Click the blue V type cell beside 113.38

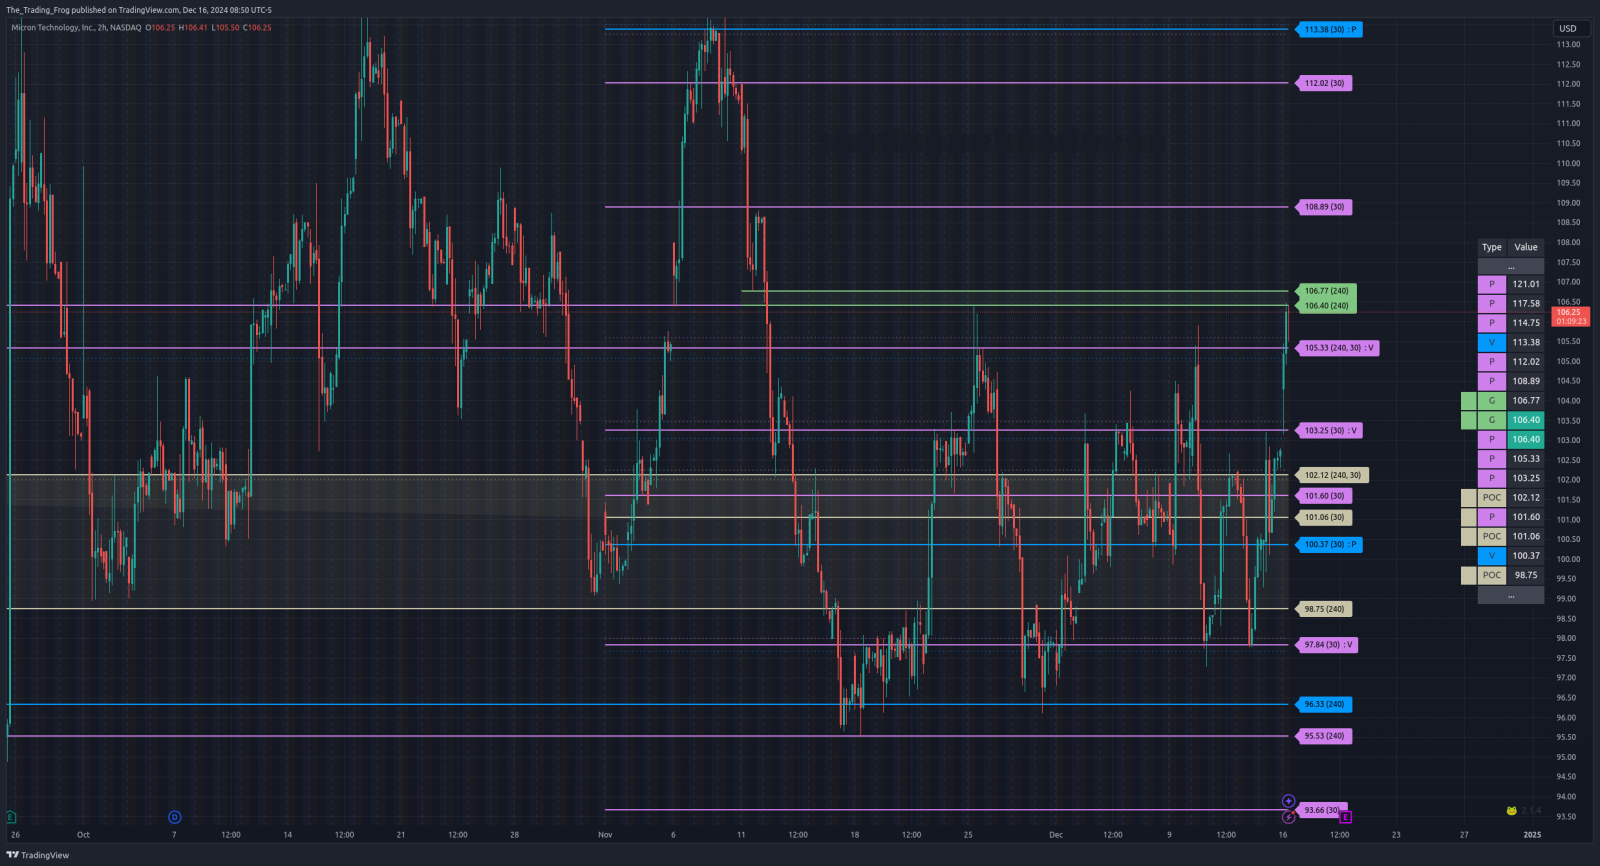[x=1492, y=342]
